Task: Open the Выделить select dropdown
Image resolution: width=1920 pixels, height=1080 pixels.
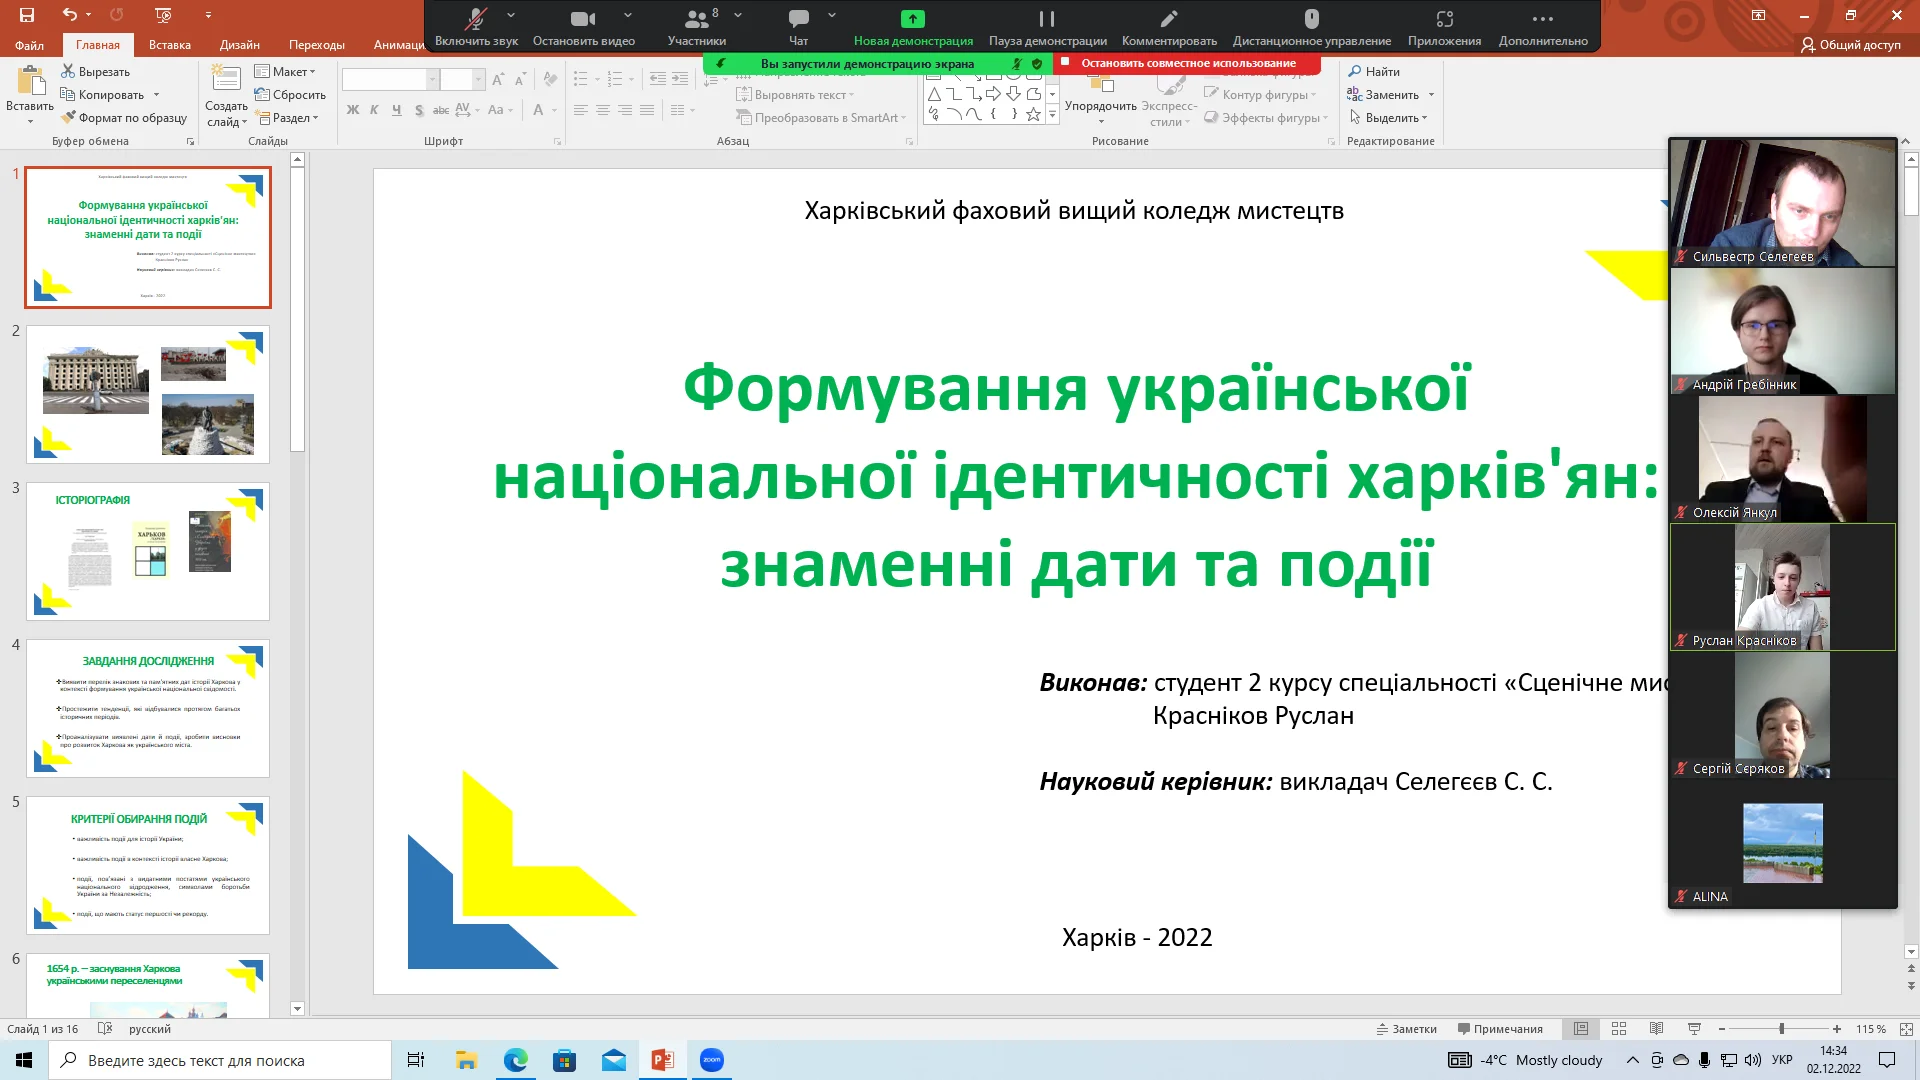Action: tap(1390, 118)
